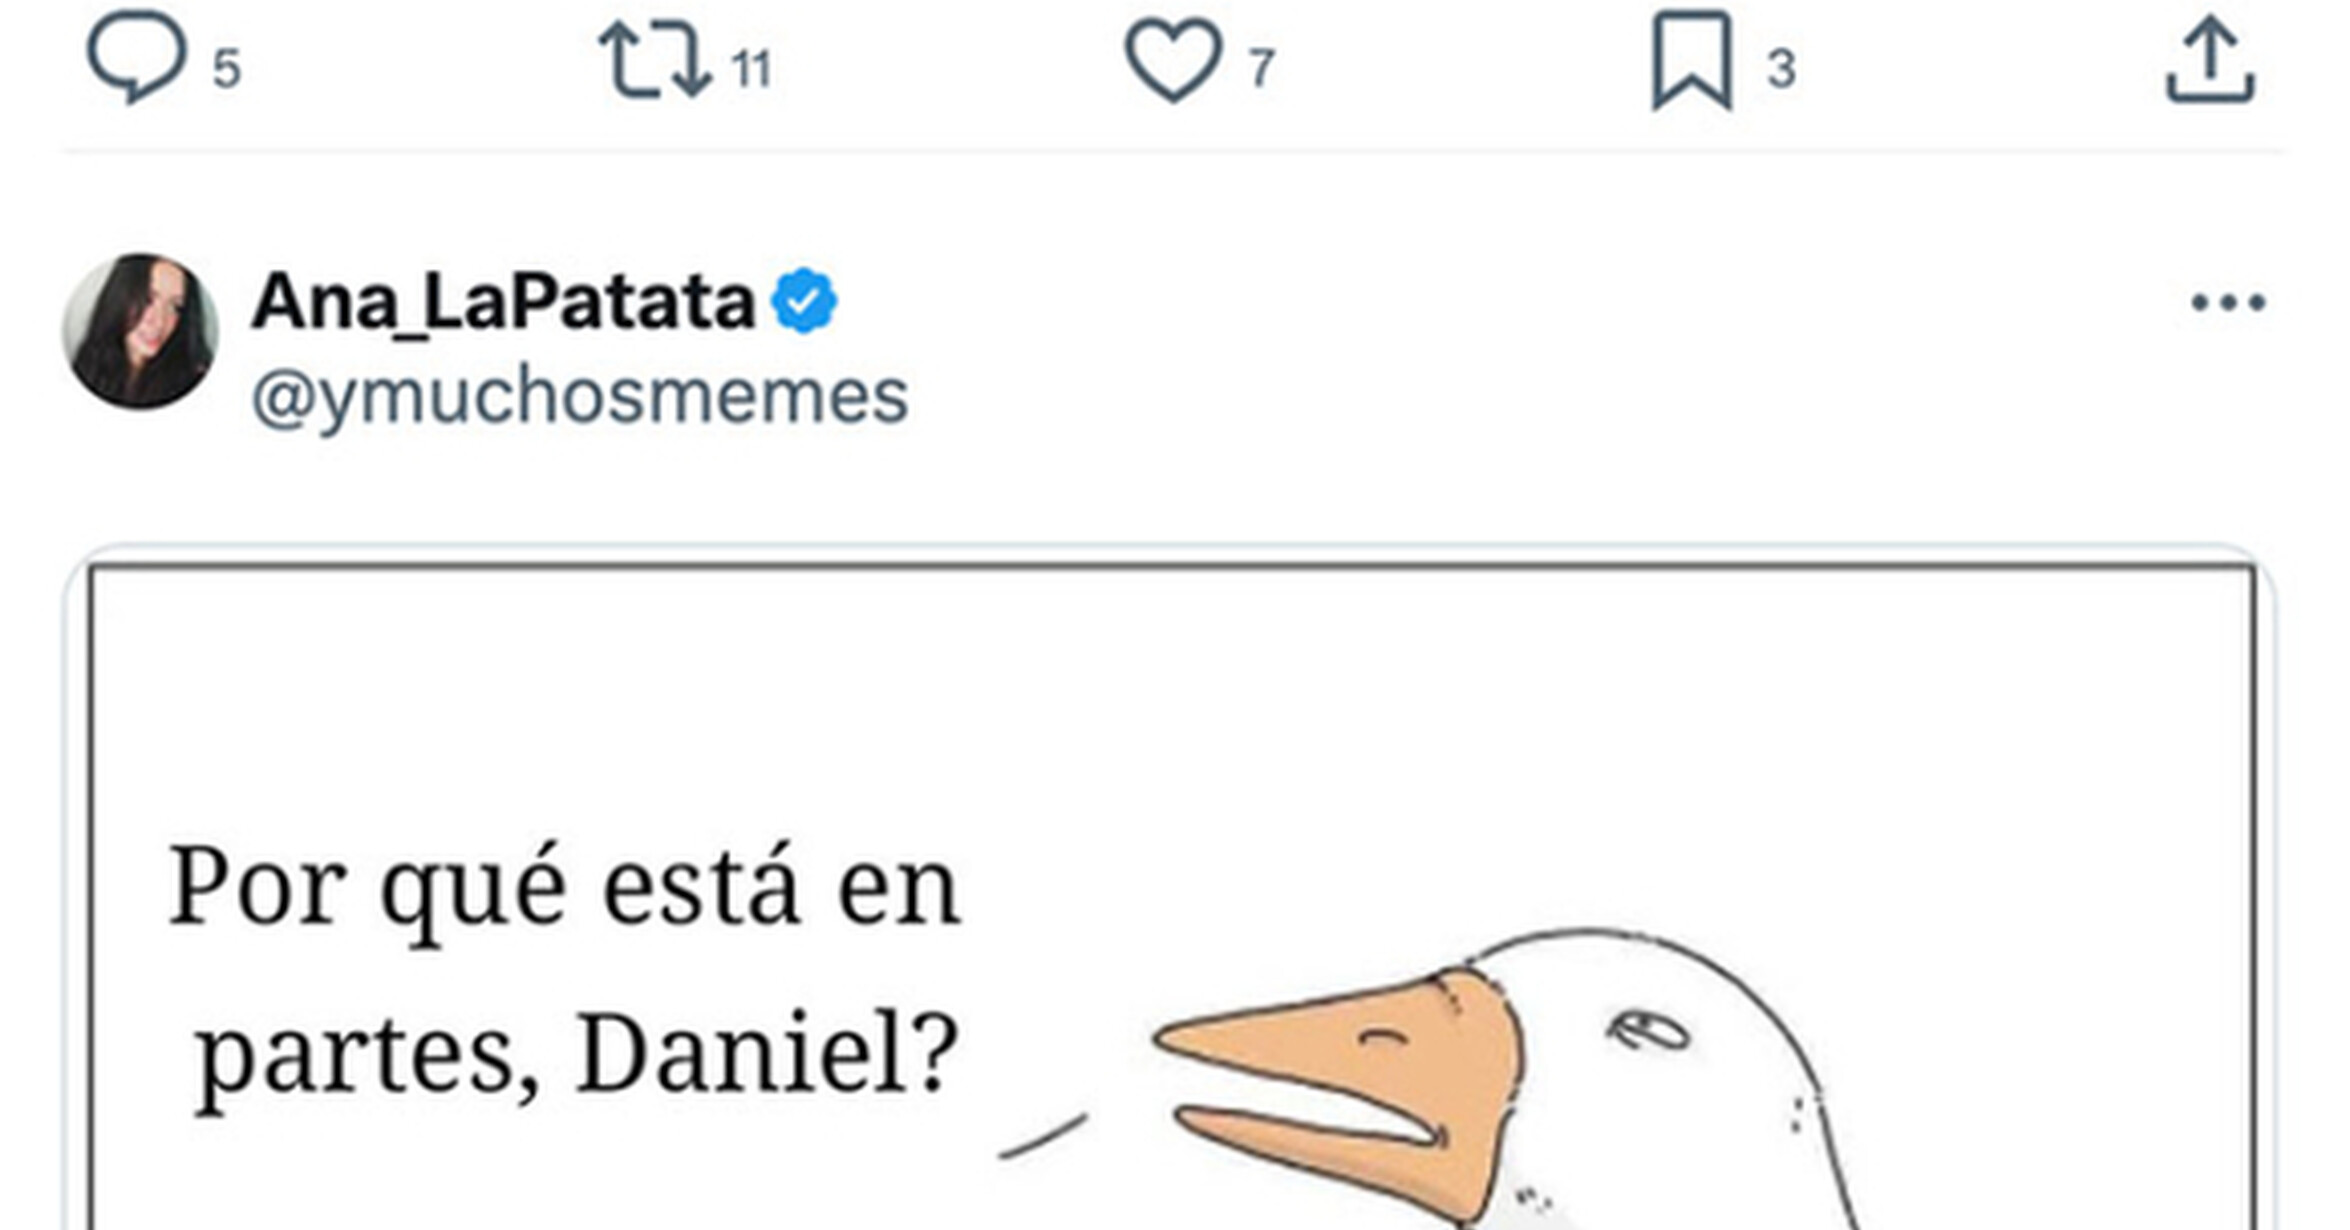Open Ana_LaPatata's profile picture

pos(140,331)
